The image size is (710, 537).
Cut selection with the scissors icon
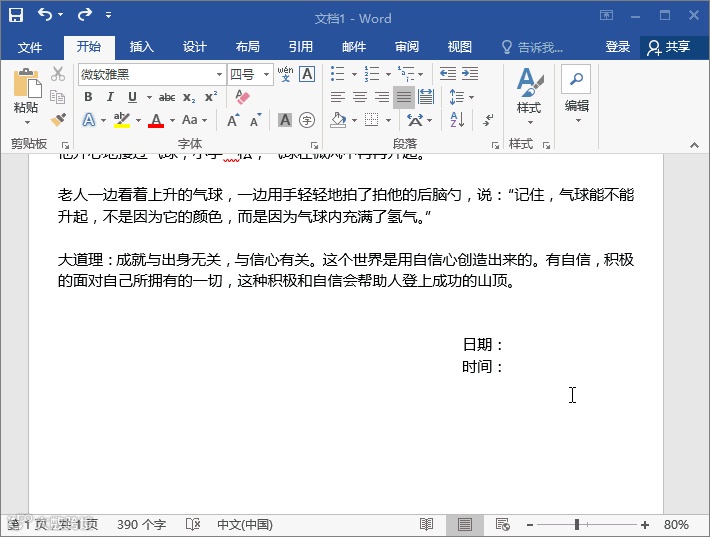[x=58, y=74]
